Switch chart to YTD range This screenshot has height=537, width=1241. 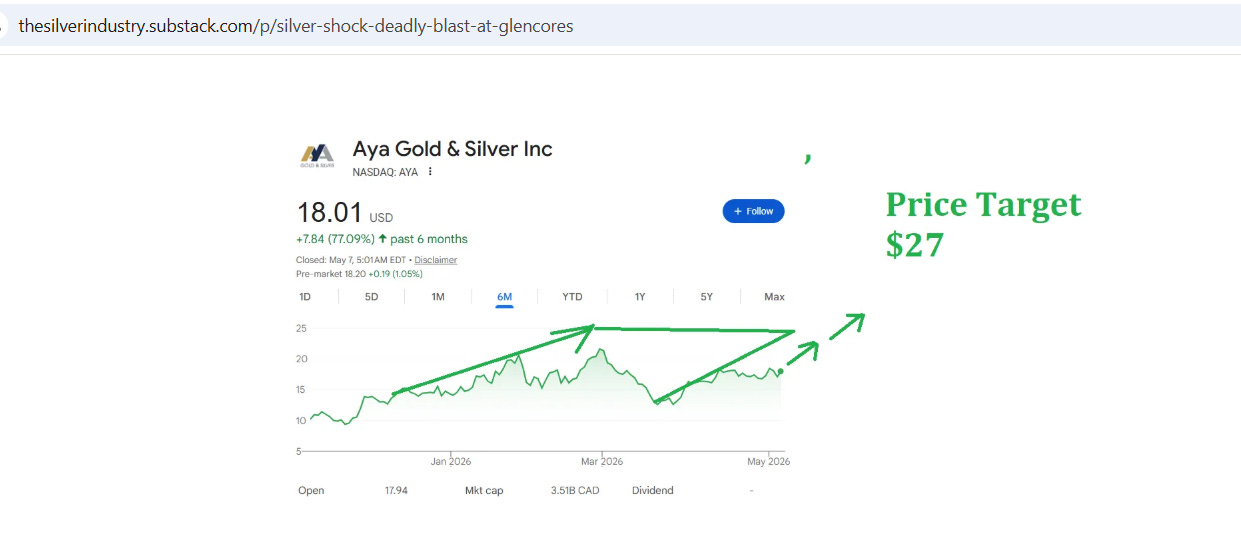(x=572, y=297)
